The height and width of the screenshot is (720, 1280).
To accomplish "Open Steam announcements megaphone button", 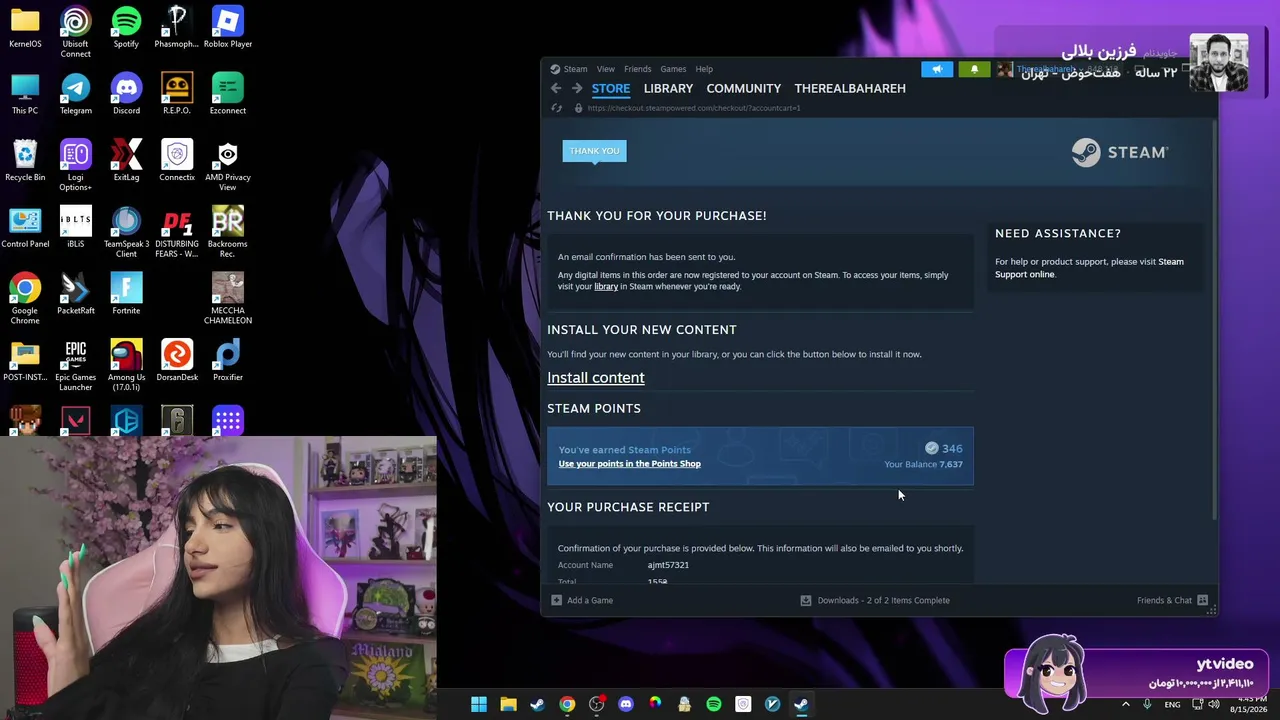I will pos(937,69).
